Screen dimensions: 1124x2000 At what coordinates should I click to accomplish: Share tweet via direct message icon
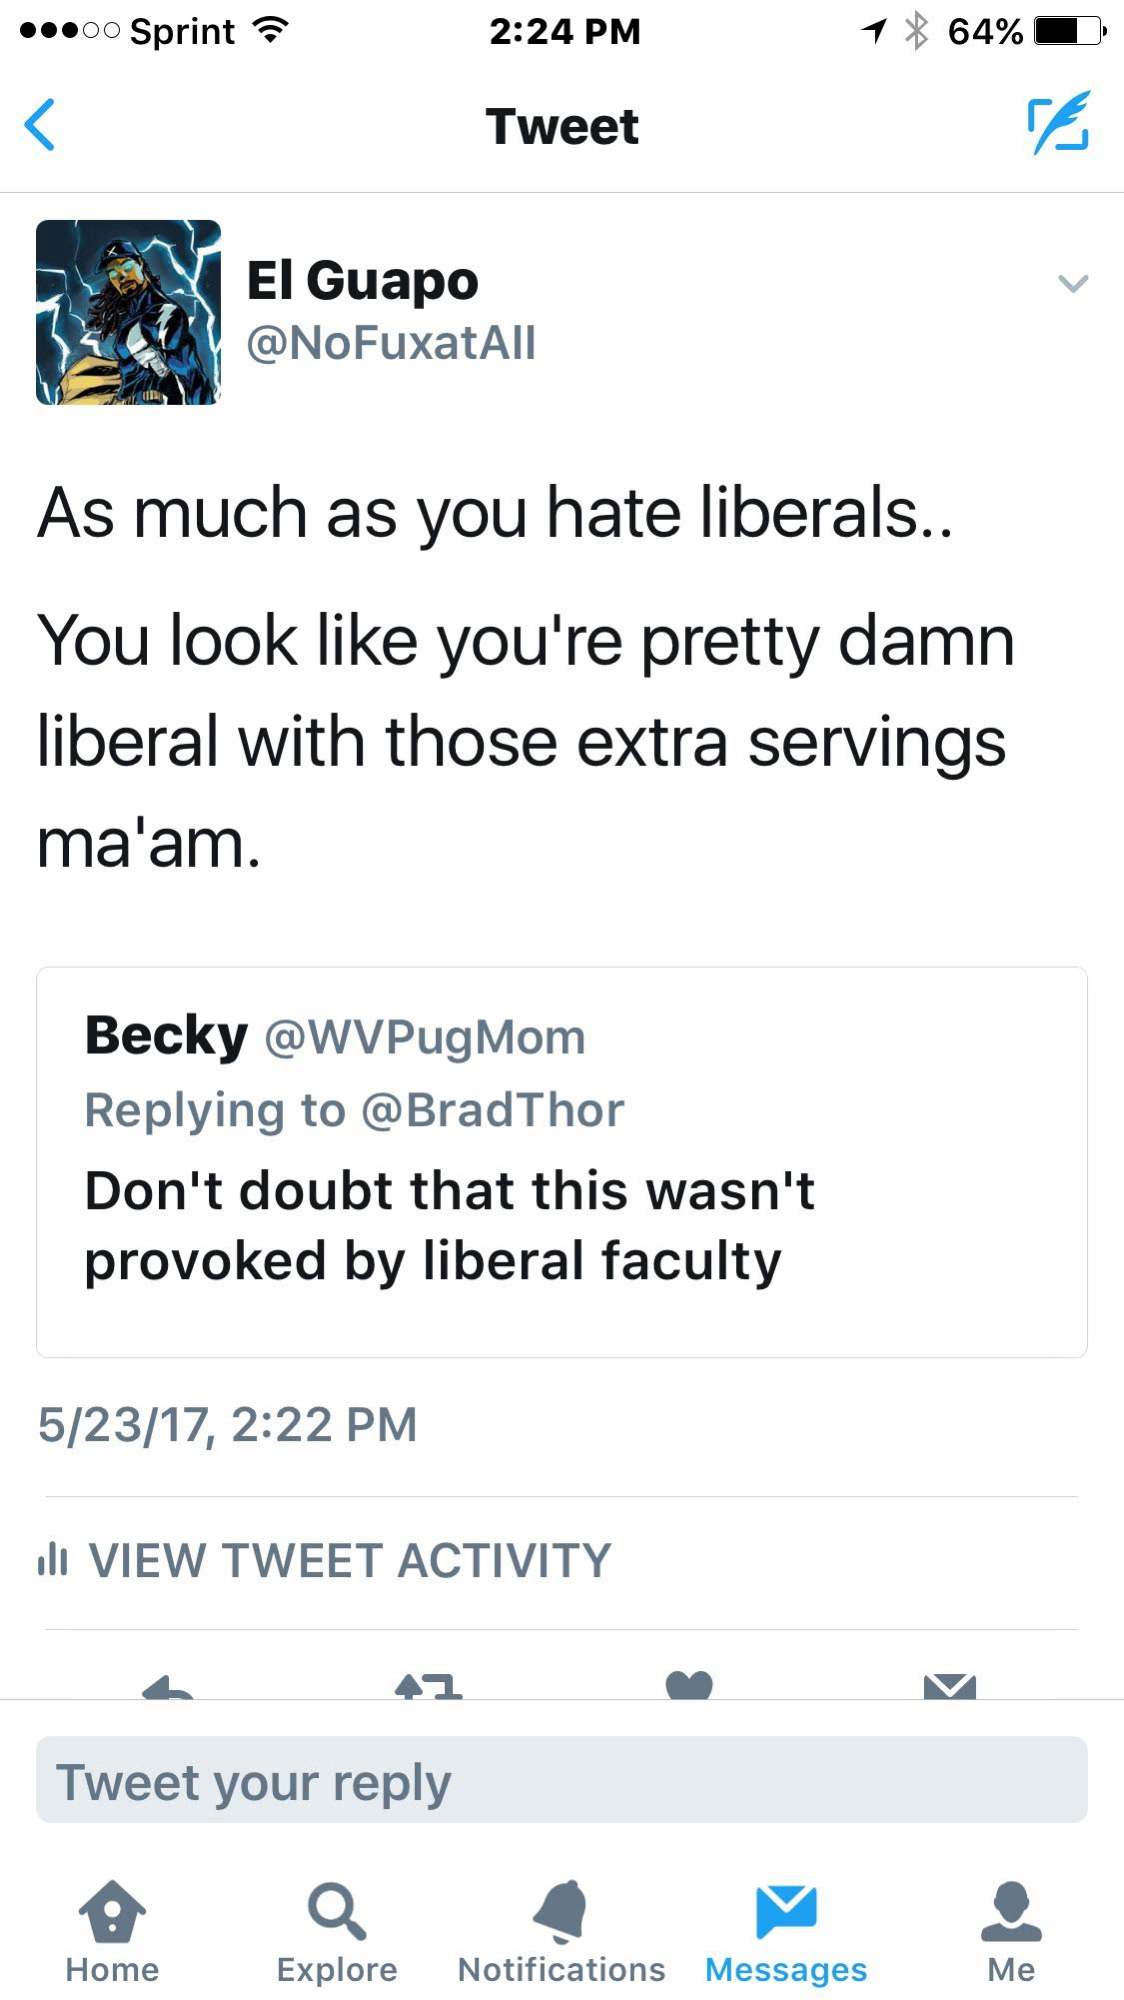click(x=949, y=1687)
